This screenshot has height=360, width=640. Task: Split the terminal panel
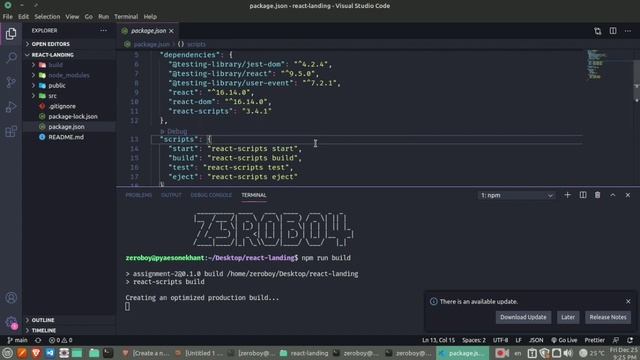(583, 195)
